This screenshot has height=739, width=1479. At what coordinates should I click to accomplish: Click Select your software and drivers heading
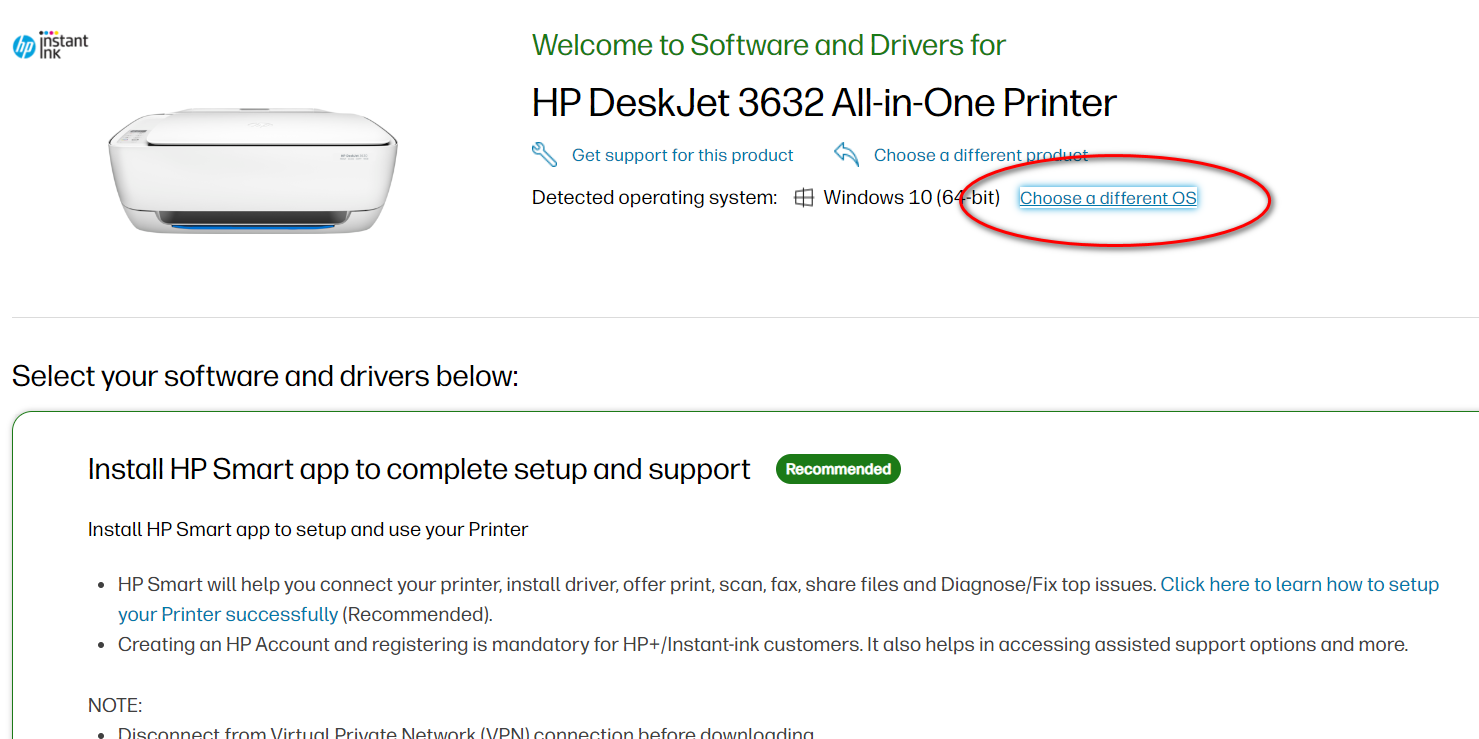(x=265, y=377)
